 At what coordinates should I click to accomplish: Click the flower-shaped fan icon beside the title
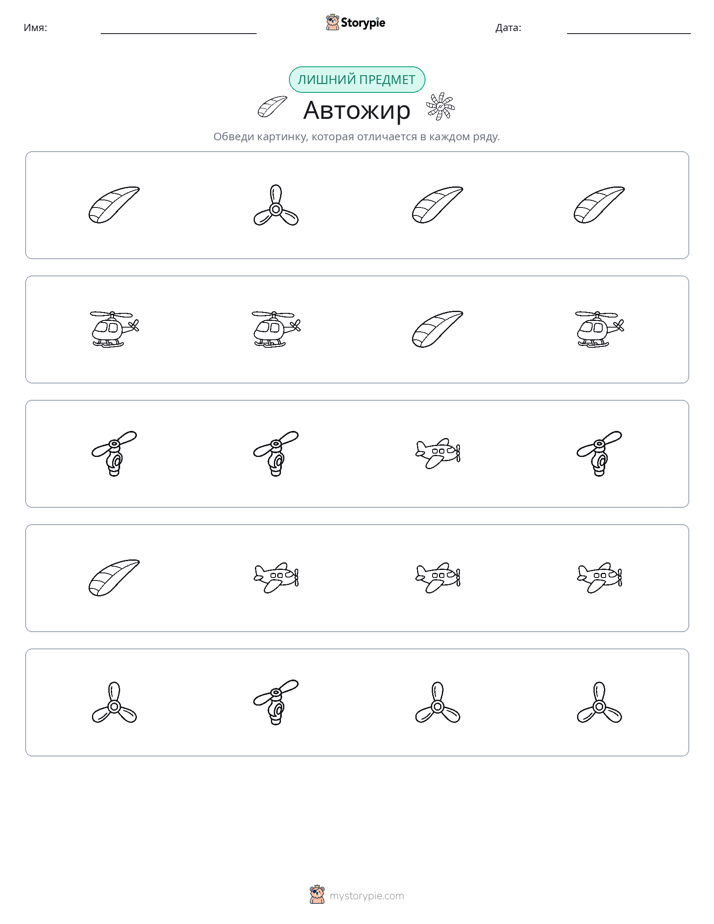441,107
